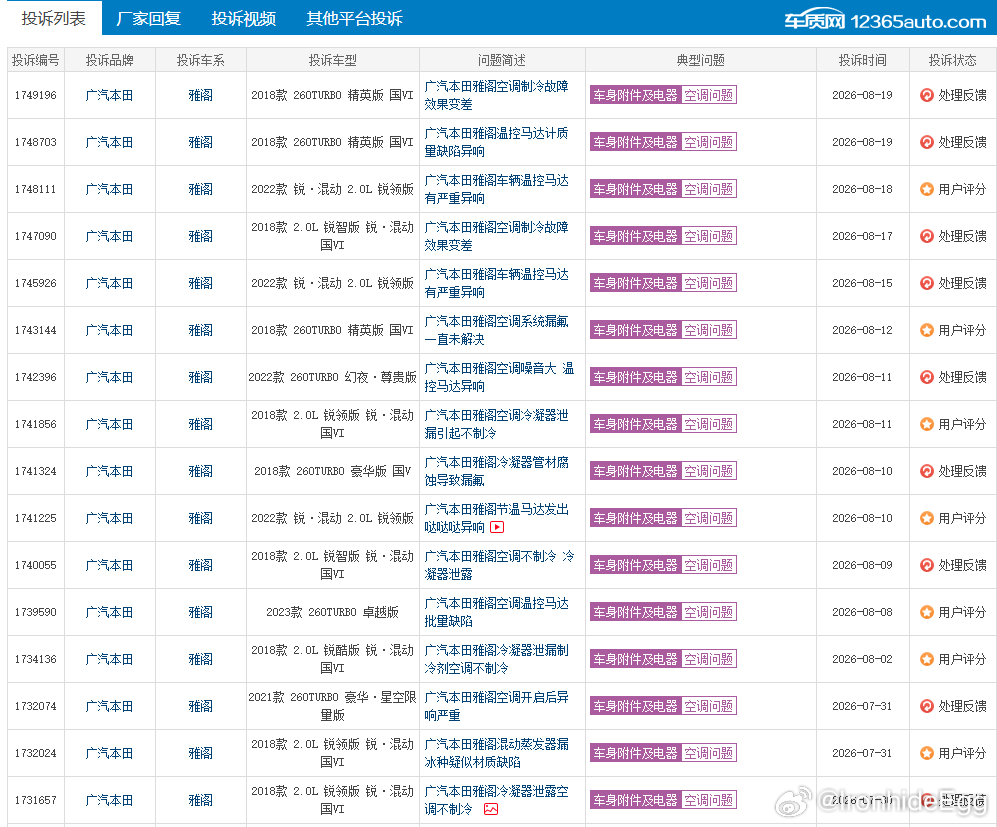Open the 厂家回复 tab
Screen dimensions: 997x827
[149, 18]
